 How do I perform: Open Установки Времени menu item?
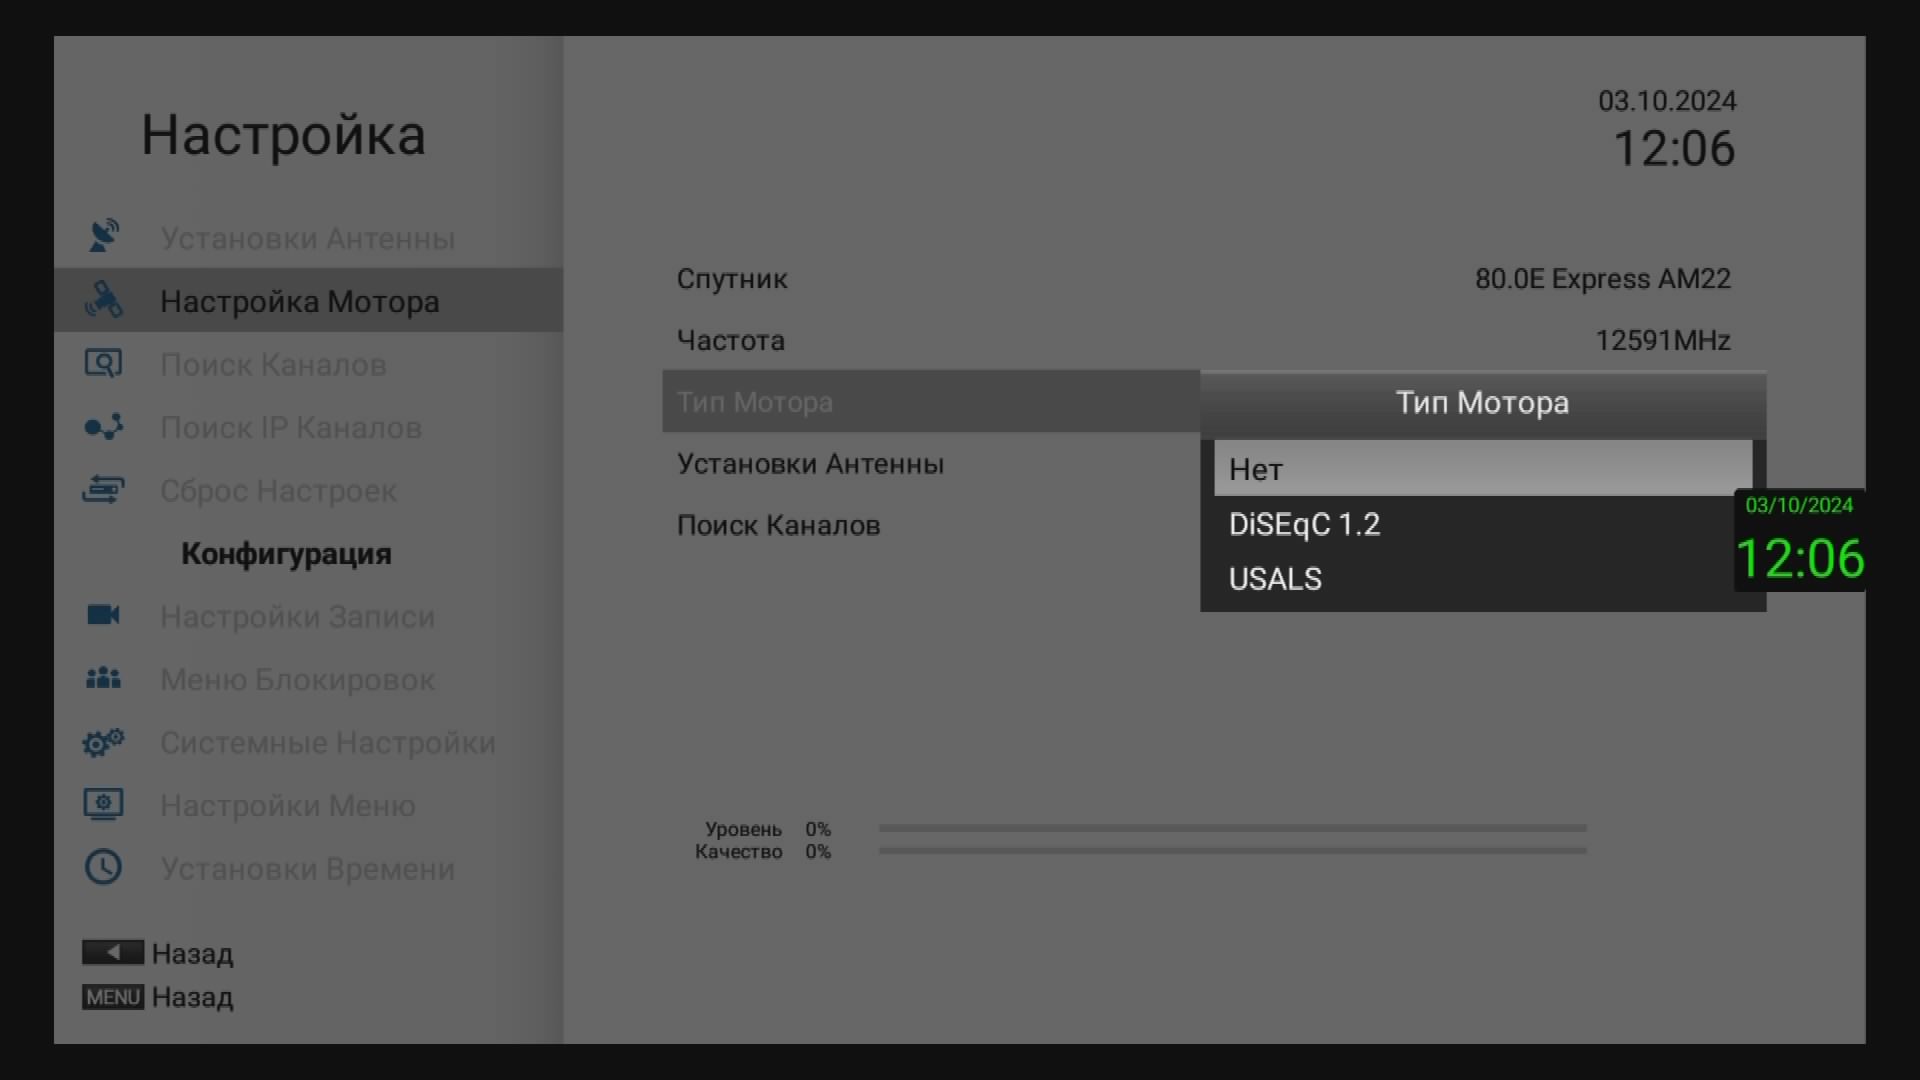308,868
